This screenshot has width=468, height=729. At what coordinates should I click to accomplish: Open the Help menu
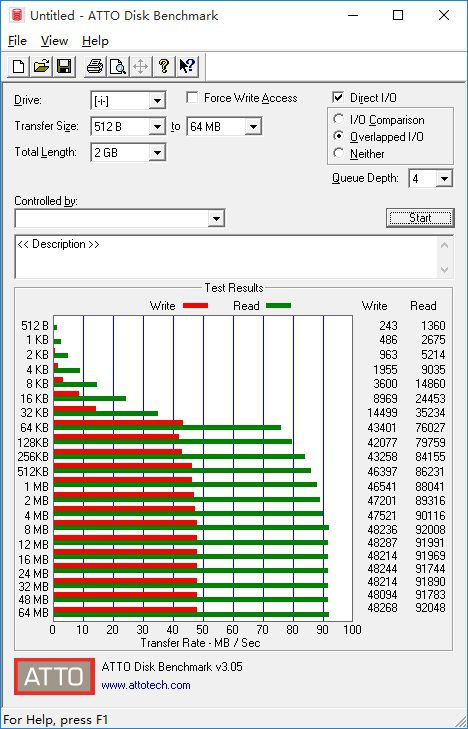tap(95, 41)
